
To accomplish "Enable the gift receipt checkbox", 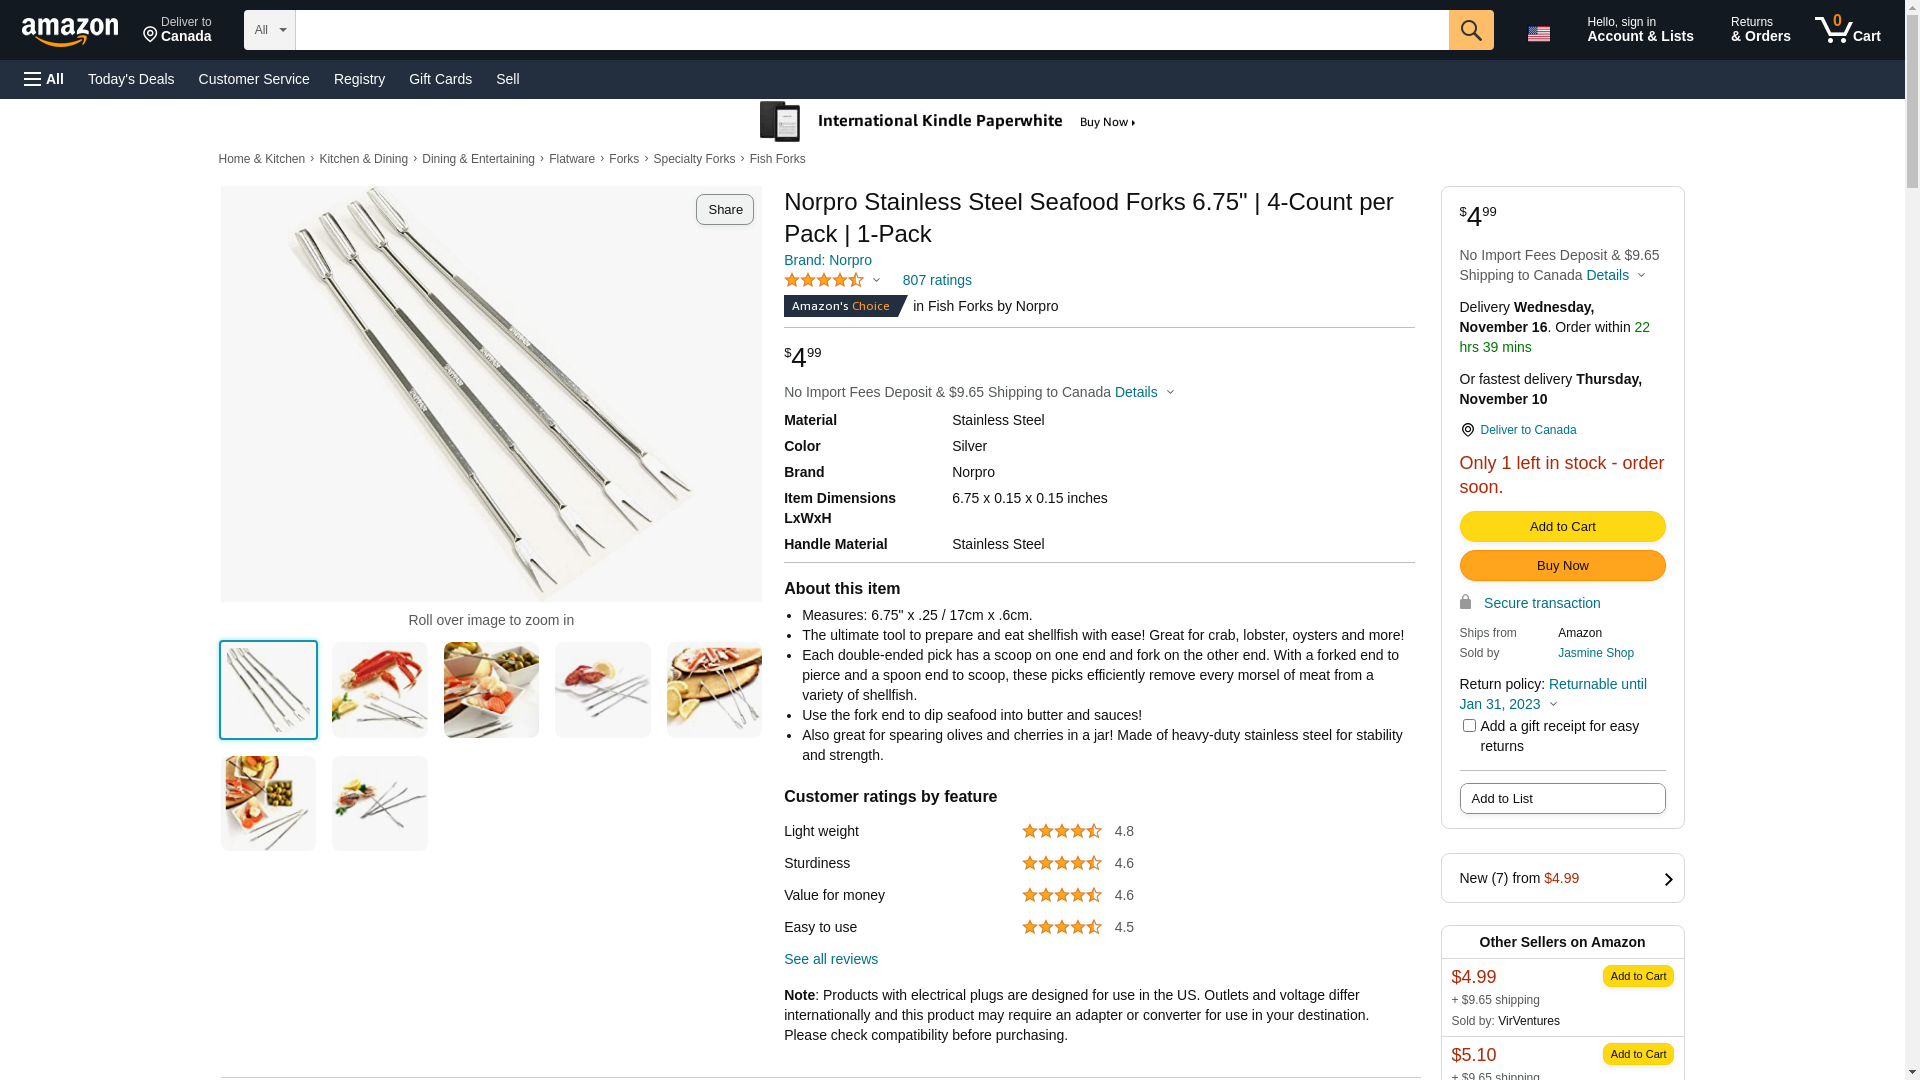I will click(x=1469, y=726).
